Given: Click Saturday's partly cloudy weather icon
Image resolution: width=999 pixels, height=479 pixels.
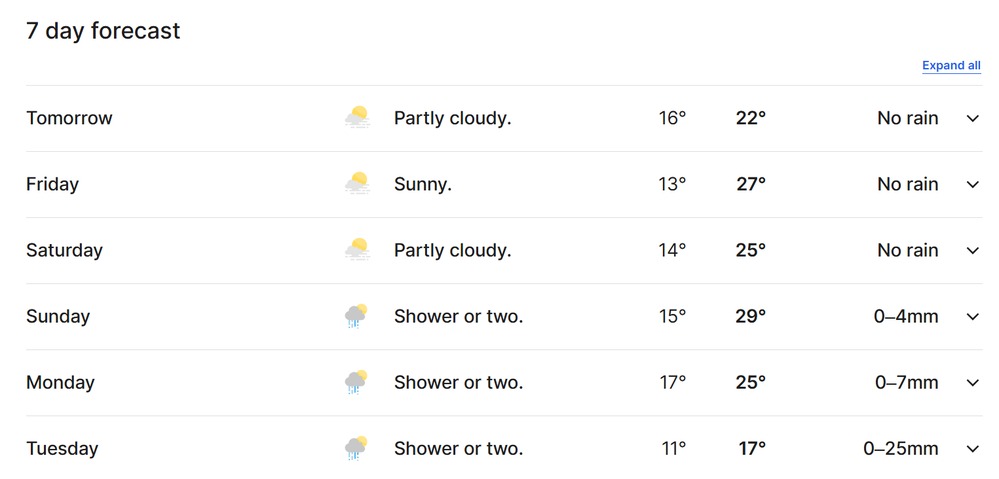Looking at the screenshot, I should tap(357, 250).
